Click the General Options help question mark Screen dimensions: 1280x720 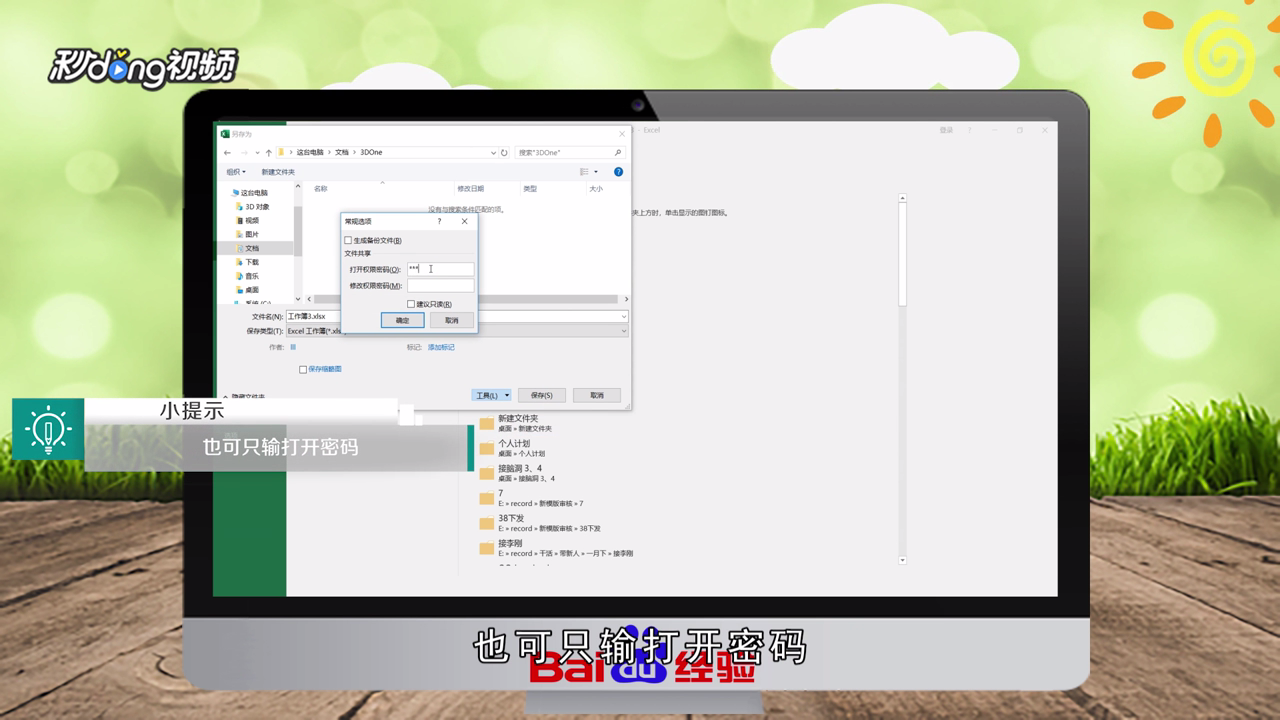click(439, 221)
